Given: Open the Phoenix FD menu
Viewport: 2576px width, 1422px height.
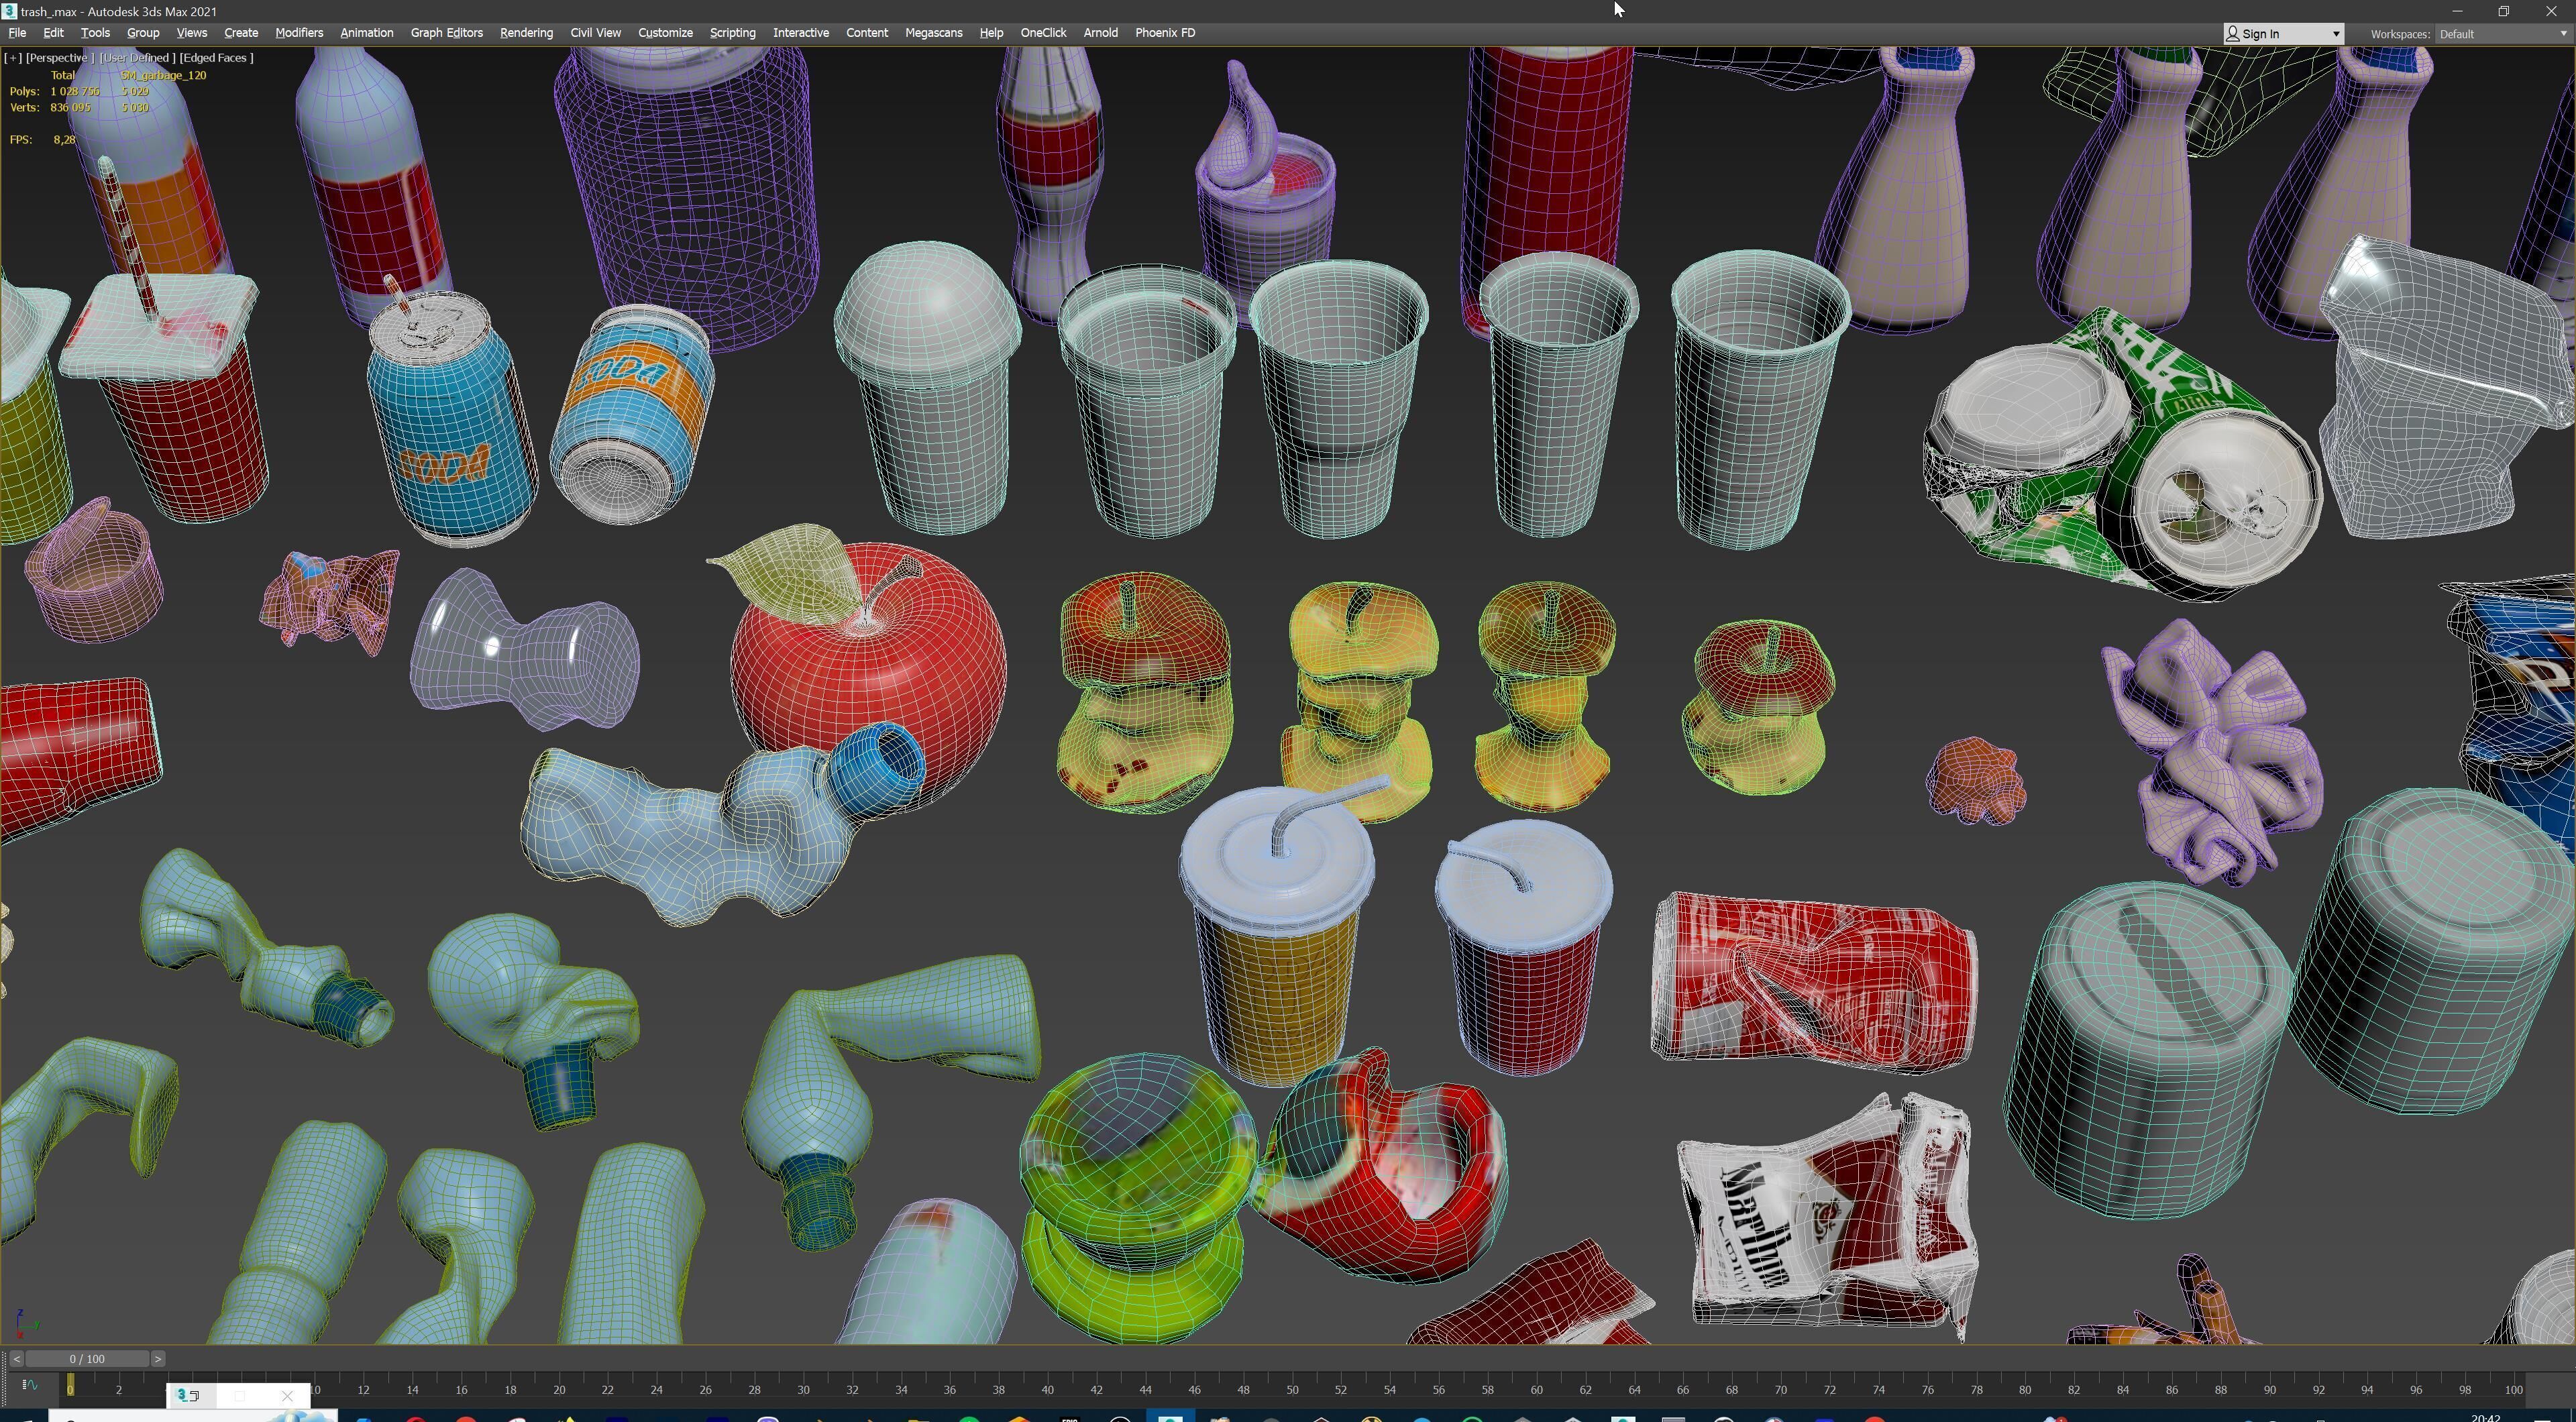Looking at the screenshot, I should 1165,33.
